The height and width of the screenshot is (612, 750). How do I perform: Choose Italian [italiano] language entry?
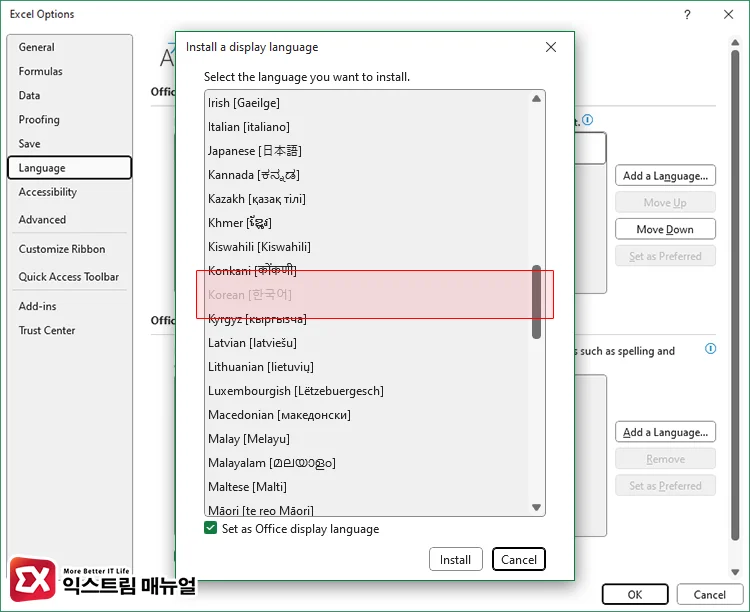[248, 127]
